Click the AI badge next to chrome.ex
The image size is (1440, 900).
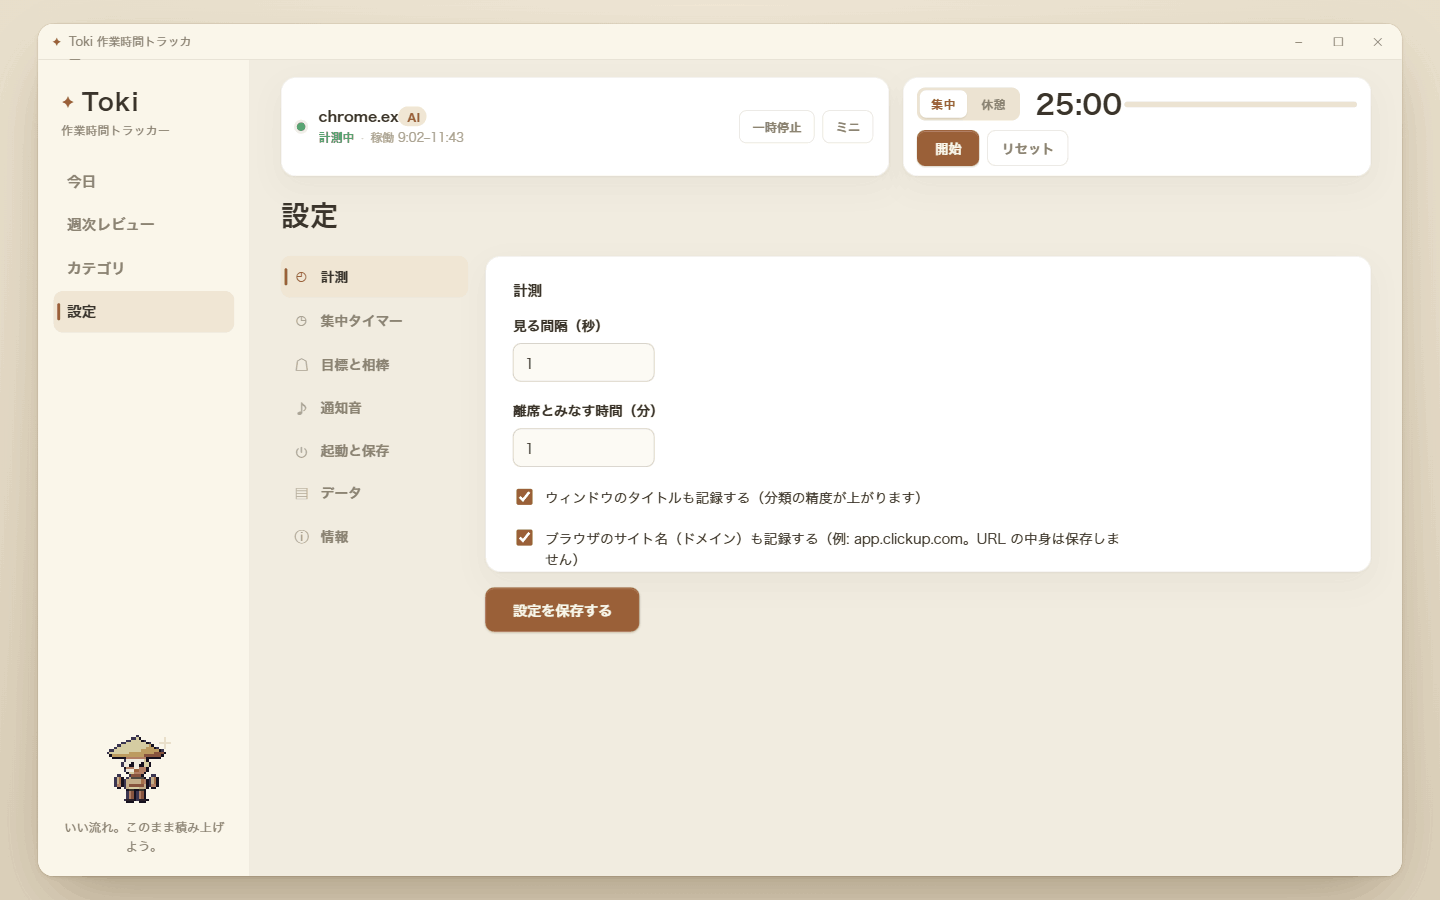click(x=413, y=117)
